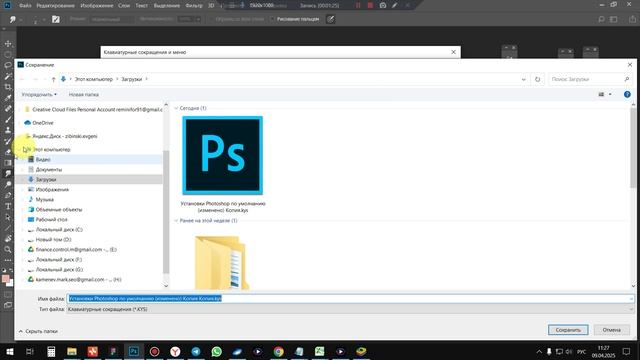Open the Telegram taskbar icon
The width and height of the screenshot is (640, 360).
196,351
